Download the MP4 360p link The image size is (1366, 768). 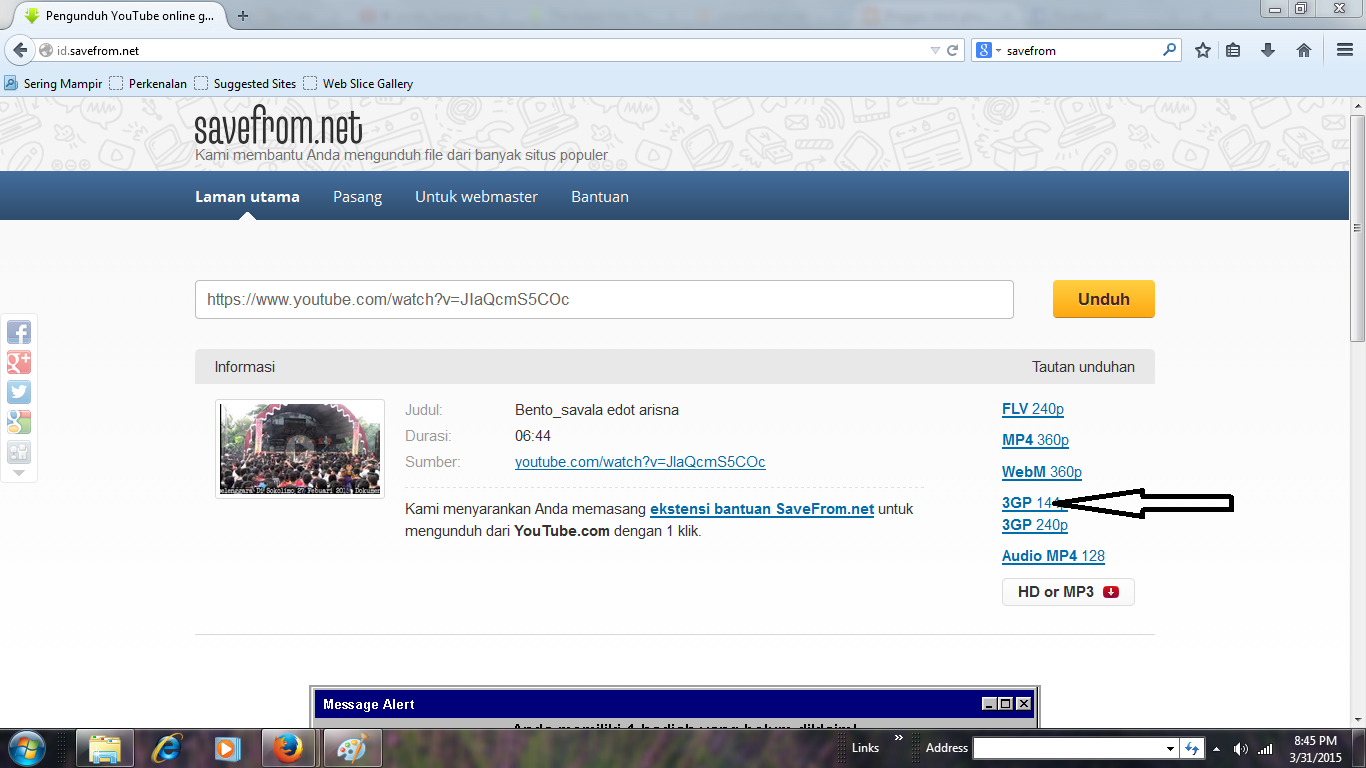[x=1036, y=440]
